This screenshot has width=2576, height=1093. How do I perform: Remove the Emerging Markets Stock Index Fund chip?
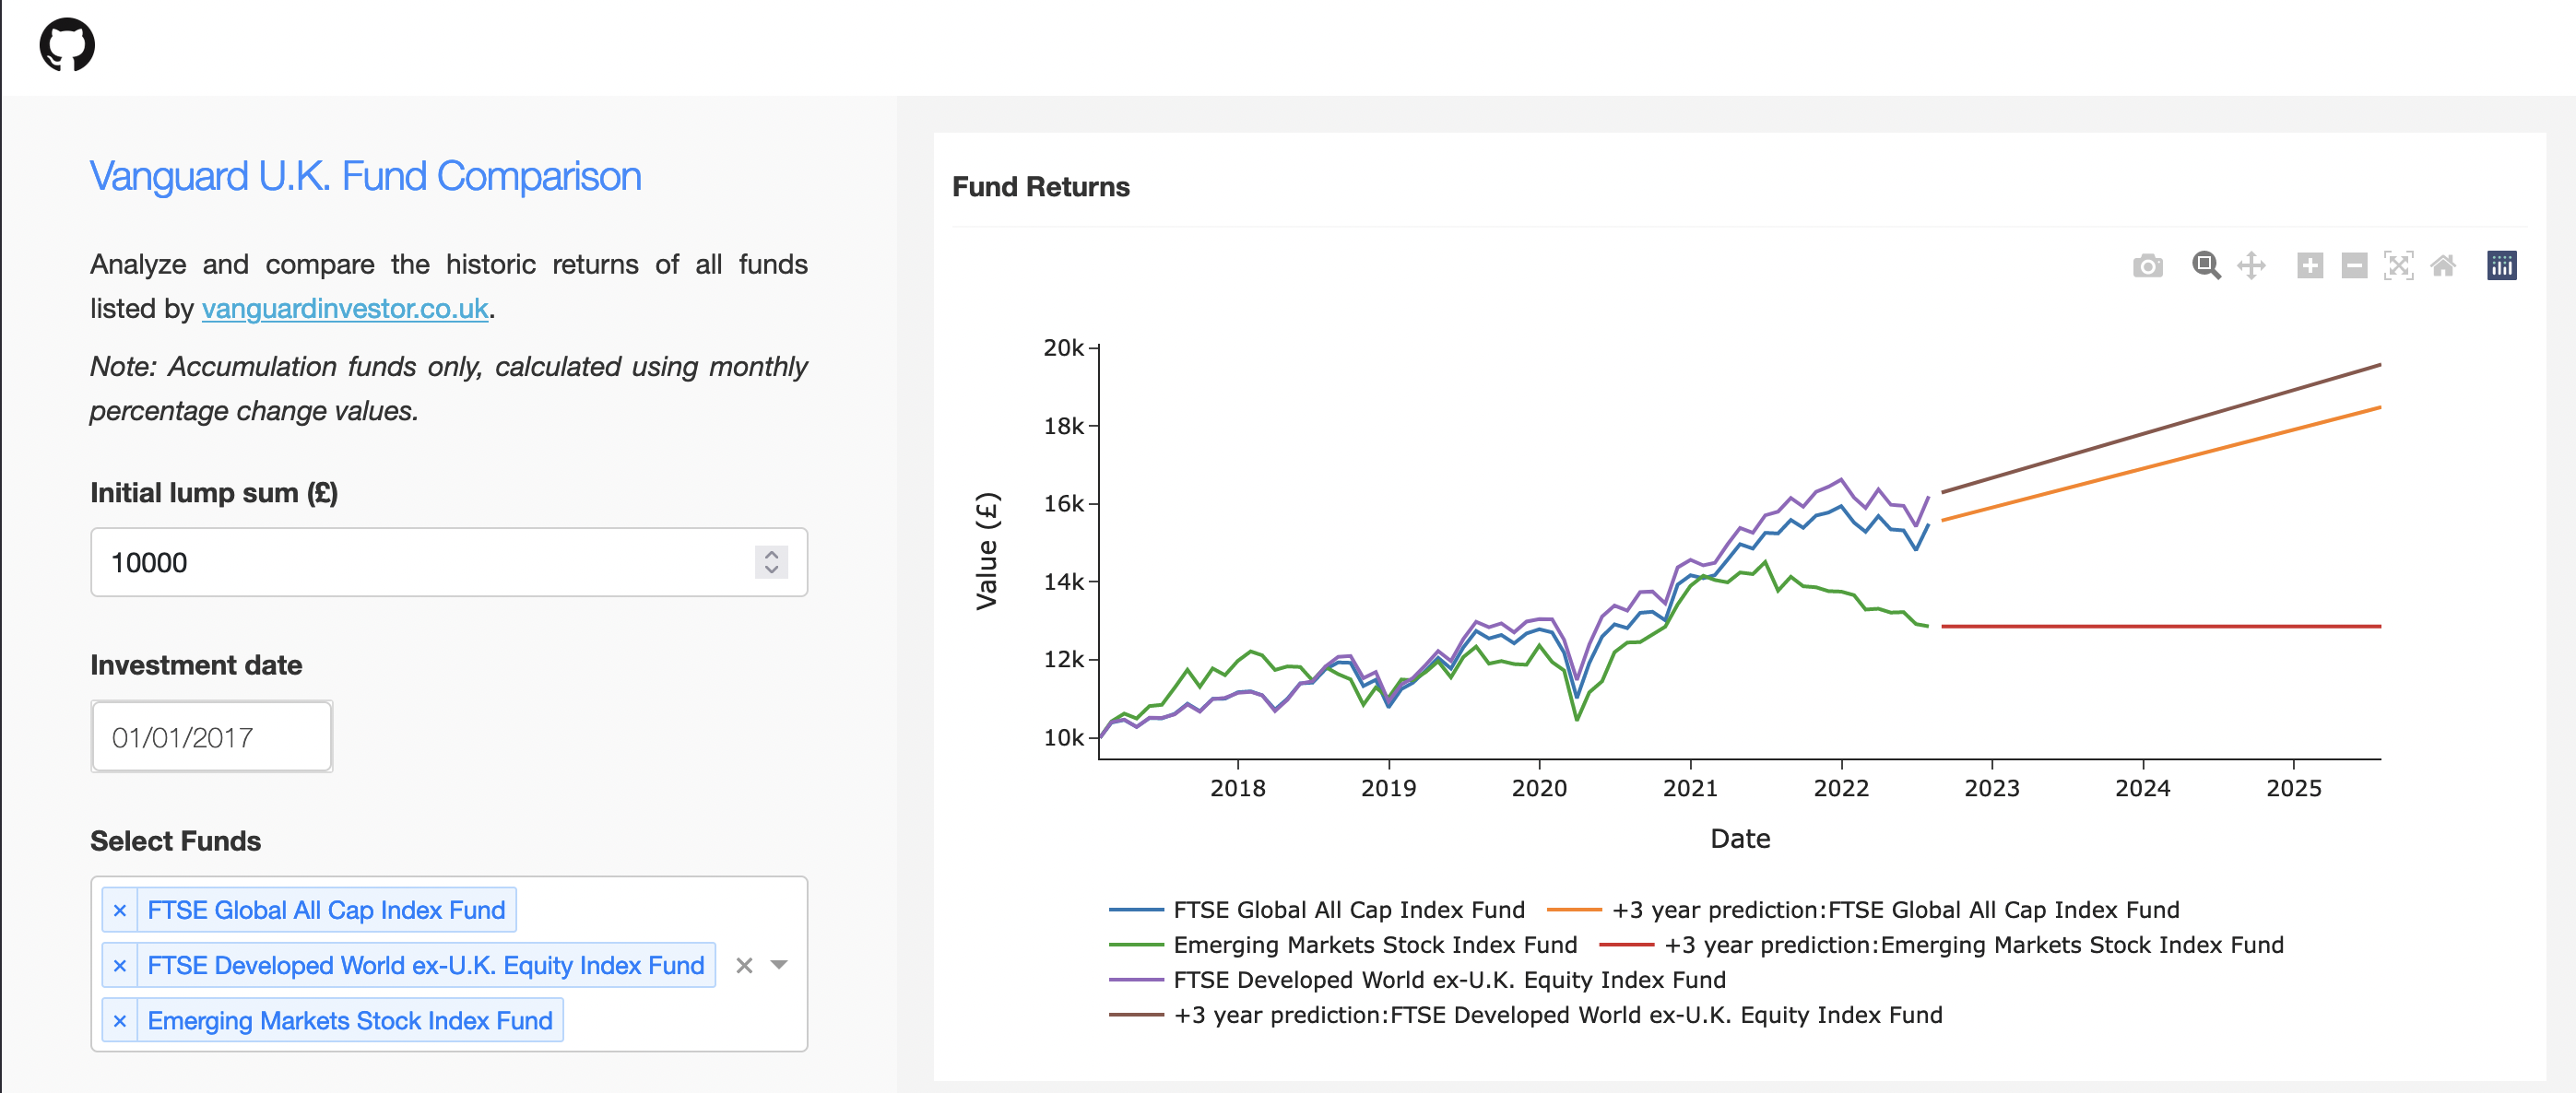[x=121, y=1021]
